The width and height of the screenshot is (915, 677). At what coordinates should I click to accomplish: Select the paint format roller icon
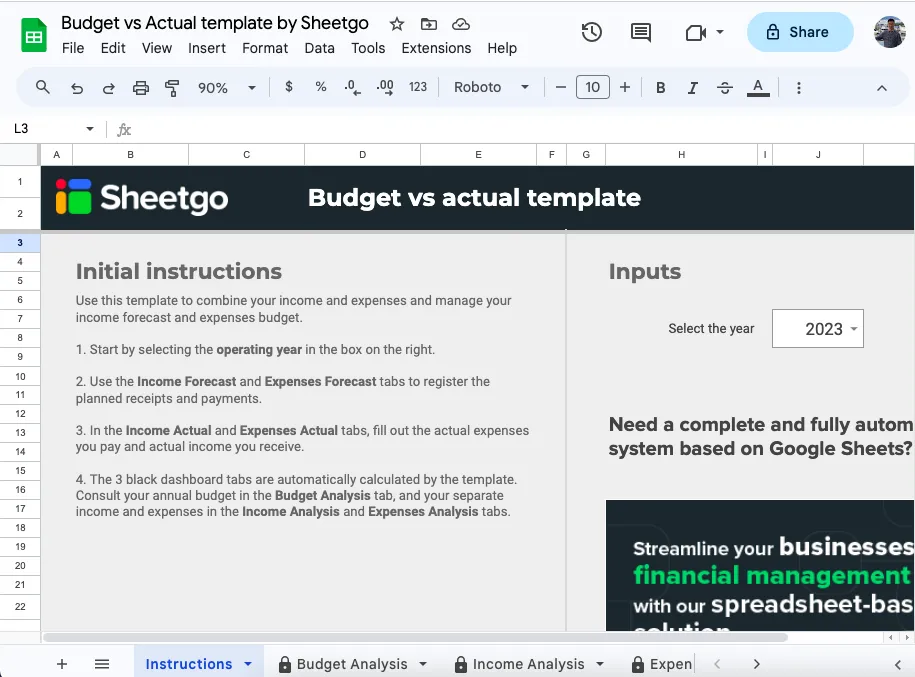point(171,88)
